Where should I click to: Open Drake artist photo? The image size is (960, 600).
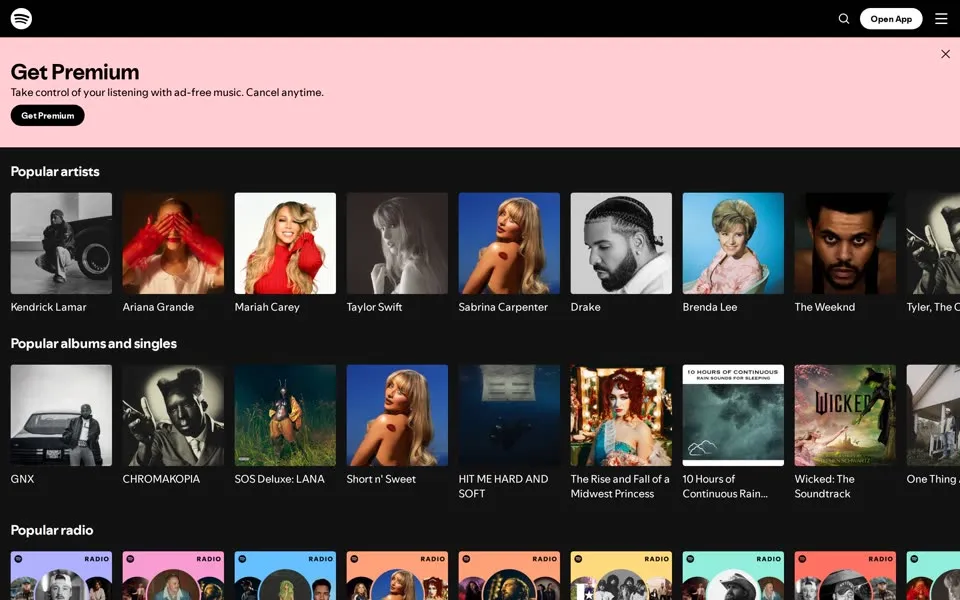point(621,243)
